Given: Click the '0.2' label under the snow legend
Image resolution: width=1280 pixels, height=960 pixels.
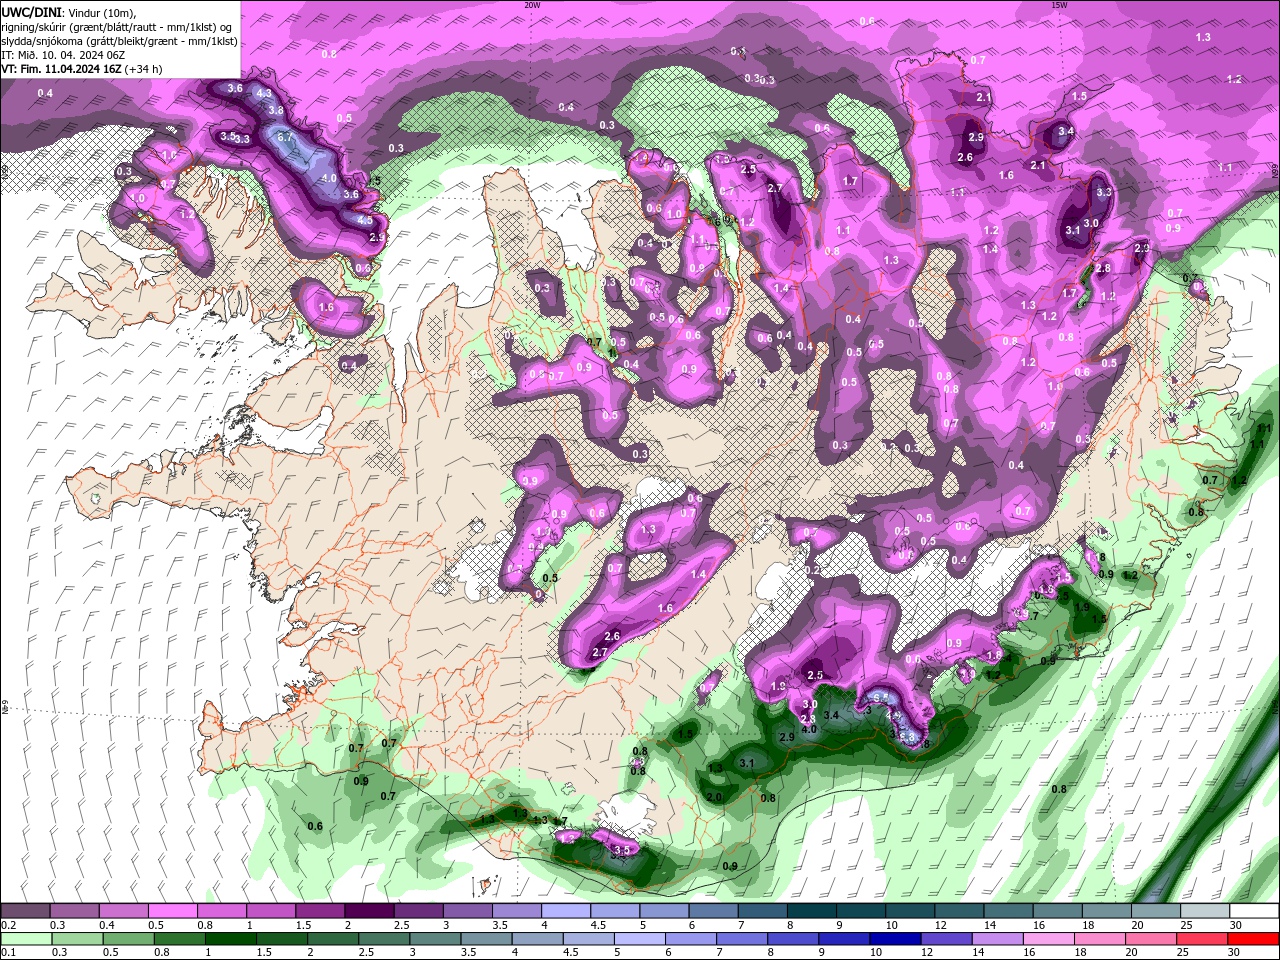Looking at the screenshot, I should (8, 925).
